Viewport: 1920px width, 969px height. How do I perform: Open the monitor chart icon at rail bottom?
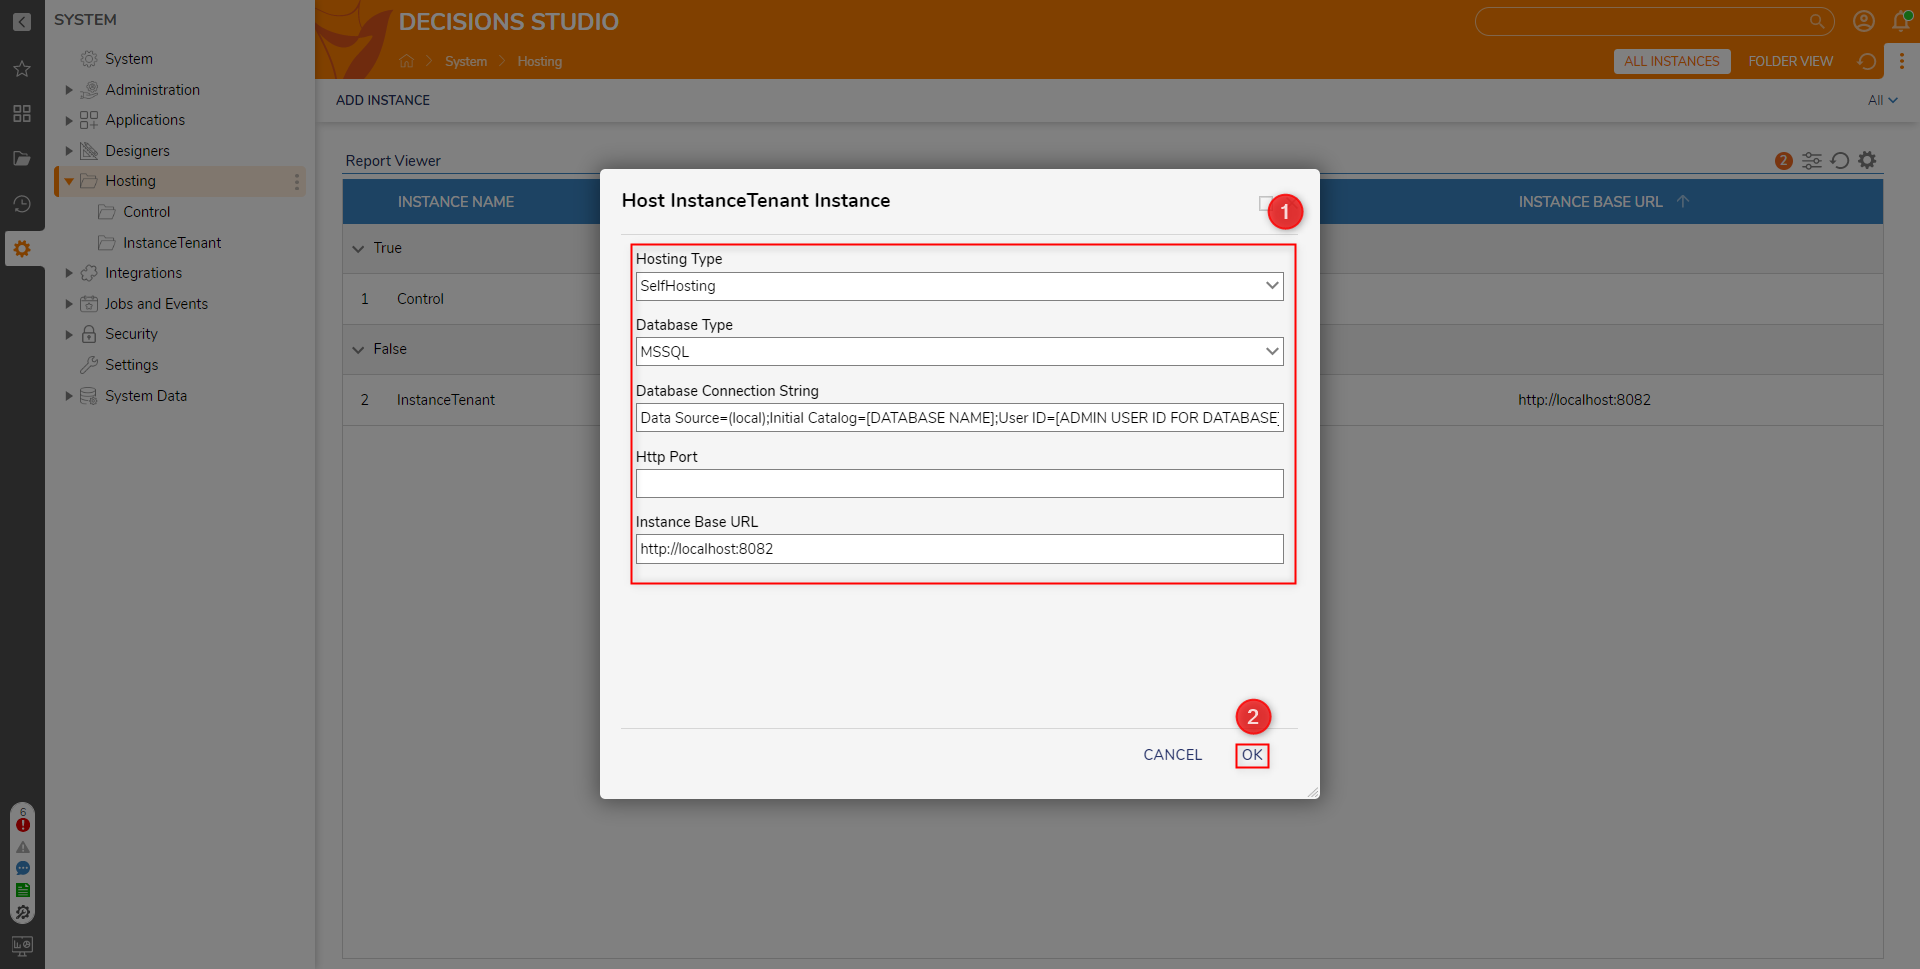tap(22, 945)
